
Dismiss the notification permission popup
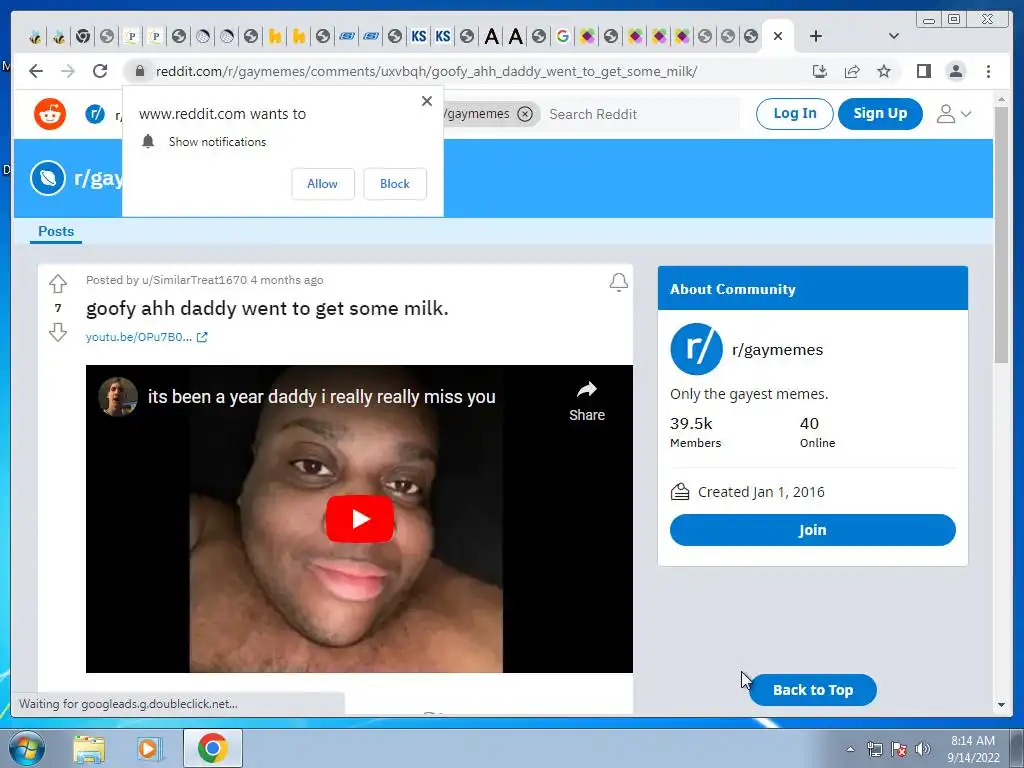point(427,101)
